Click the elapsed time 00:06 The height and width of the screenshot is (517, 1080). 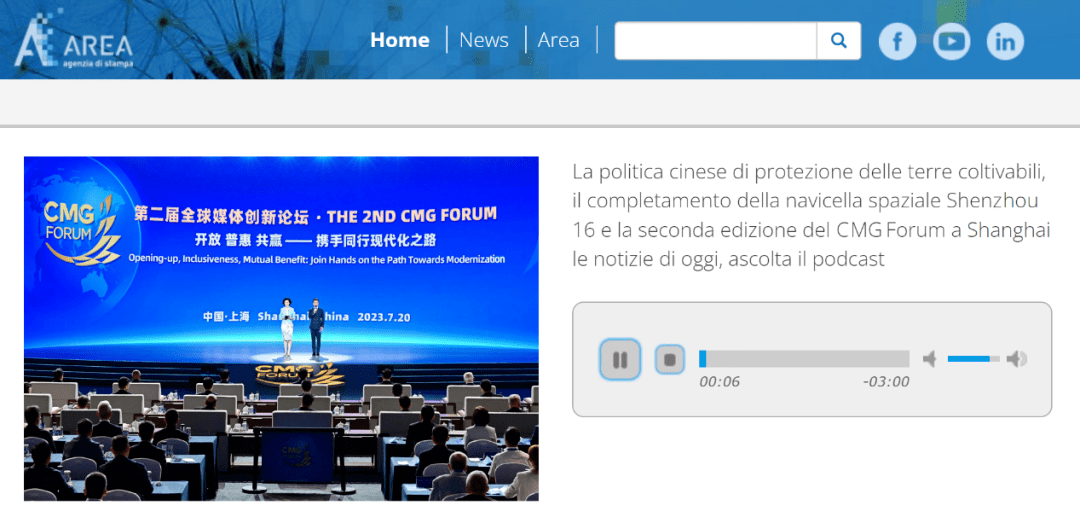coord(719,381)
